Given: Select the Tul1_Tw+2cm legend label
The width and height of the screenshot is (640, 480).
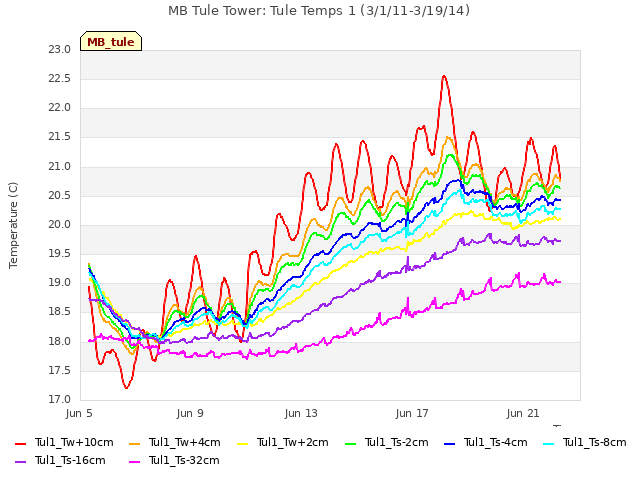Looking at the screenshot, I should coord(293,442).
